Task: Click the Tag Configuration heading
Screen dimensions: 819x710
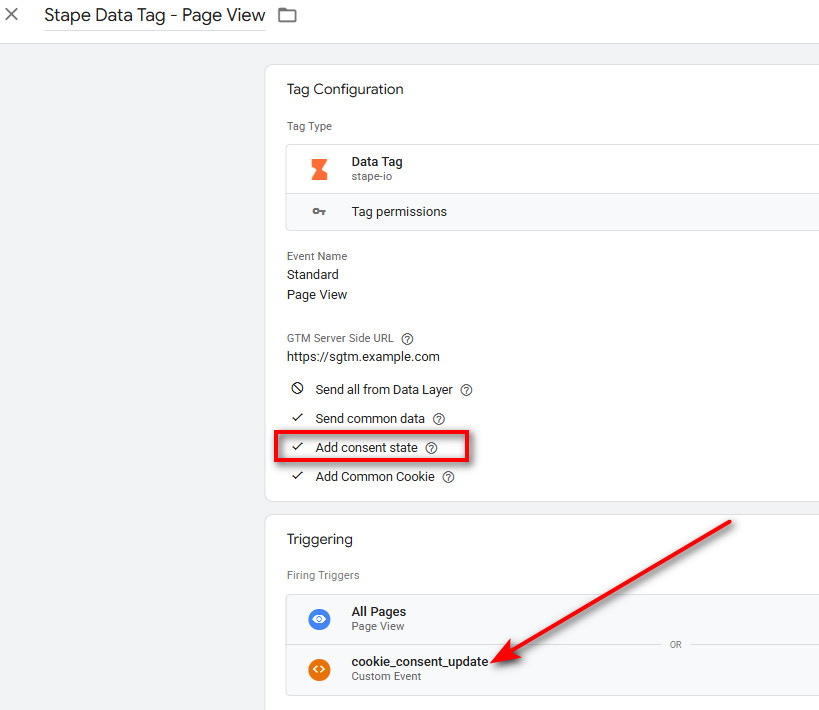Action: (345, 89)
